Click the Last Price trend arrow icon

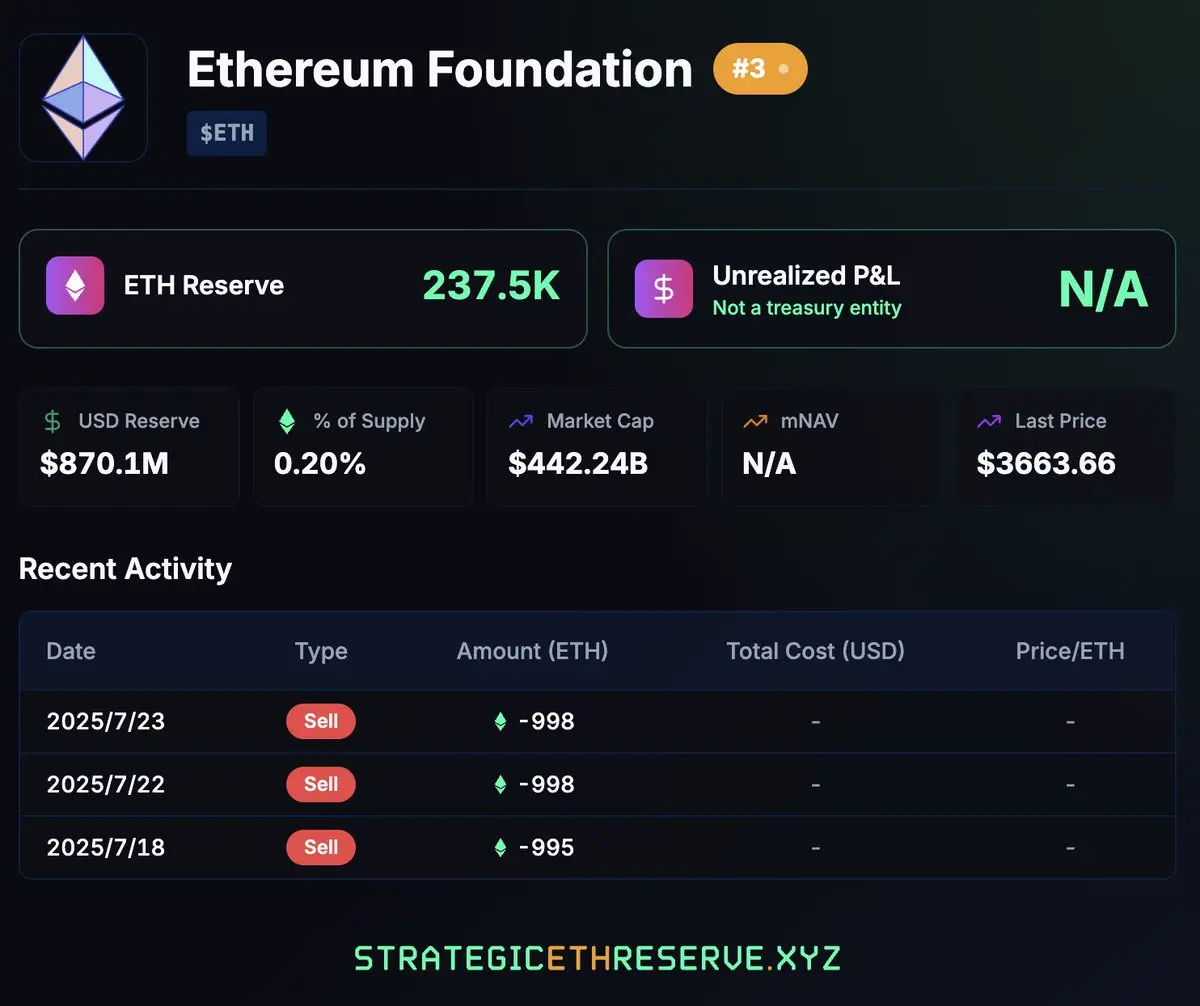click(989, 422)
